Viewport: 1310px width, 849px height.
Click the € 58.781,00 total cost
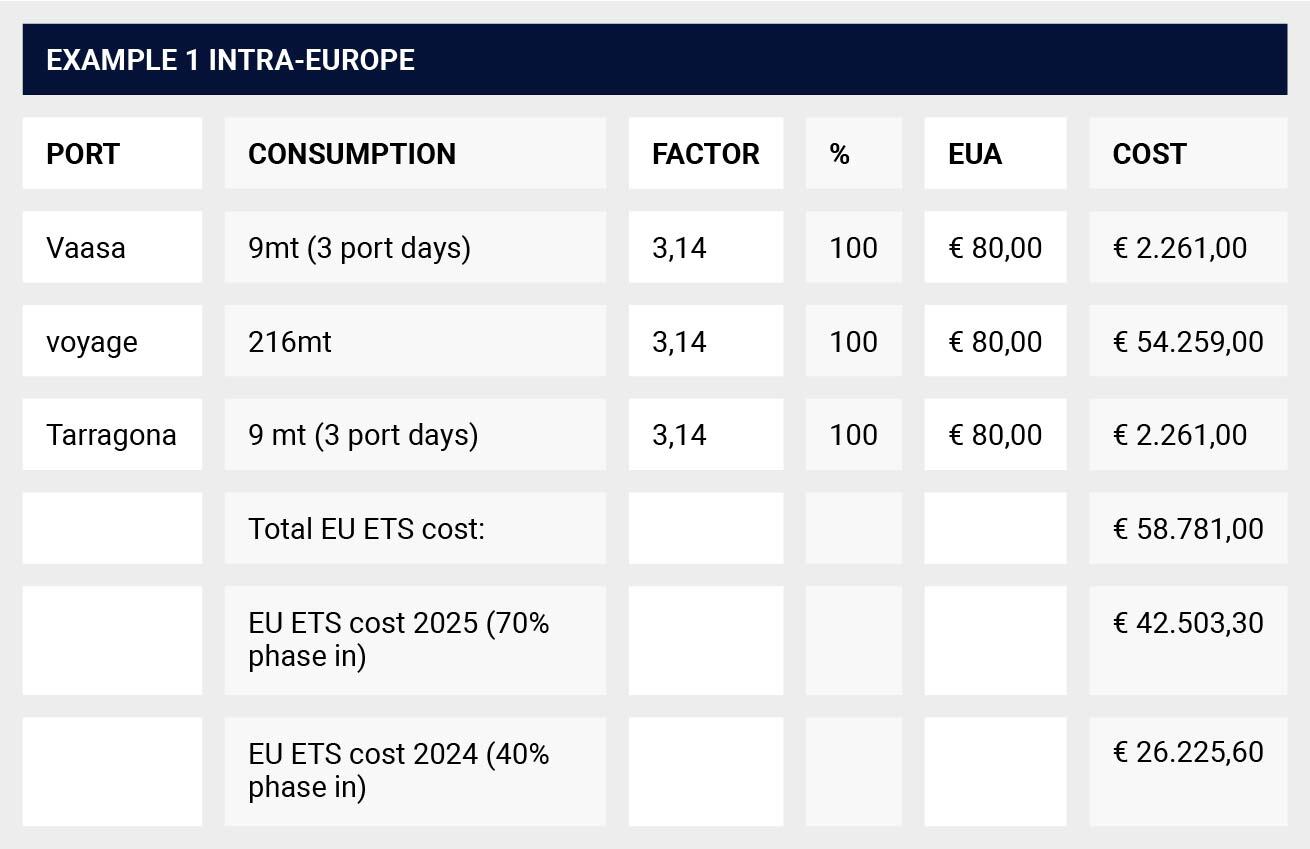(x=1188, y=528)
